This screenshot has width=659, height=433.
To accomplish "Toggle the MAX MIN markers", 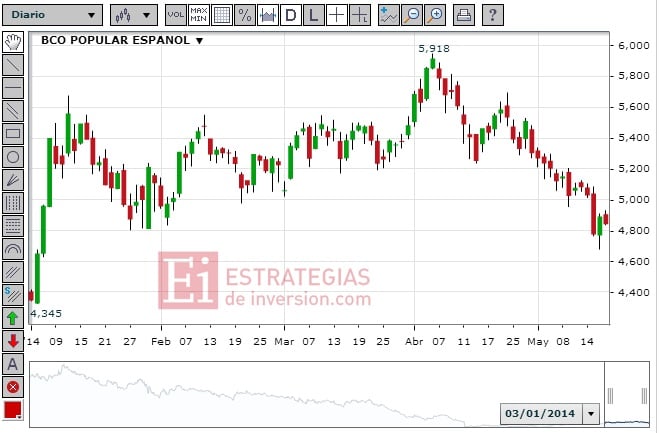I will [x=198, y=15].
